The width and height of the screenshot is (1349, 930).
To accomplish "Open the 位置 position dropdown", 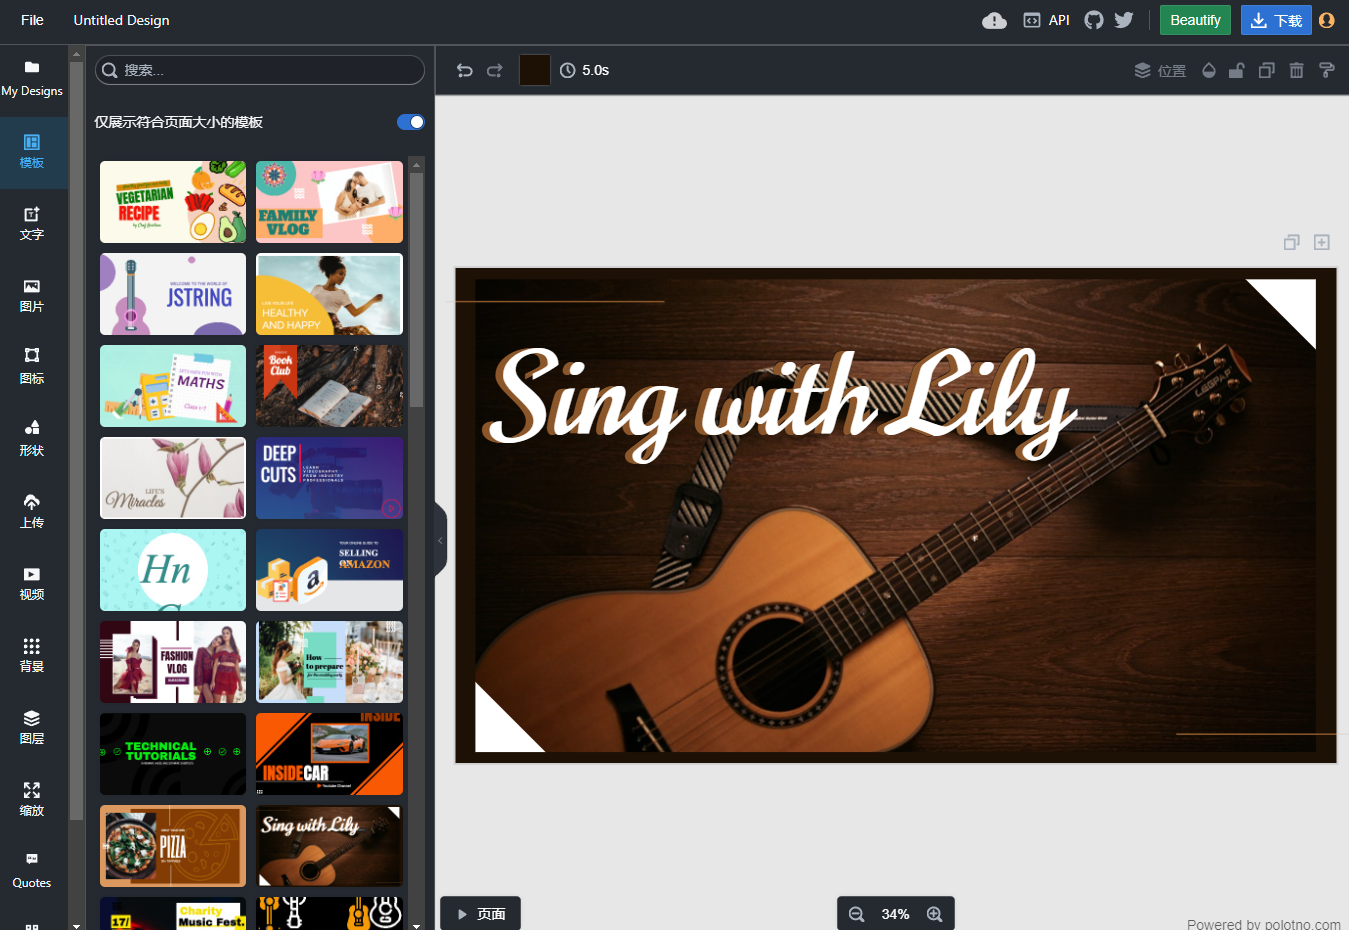I will (1161, 70).
